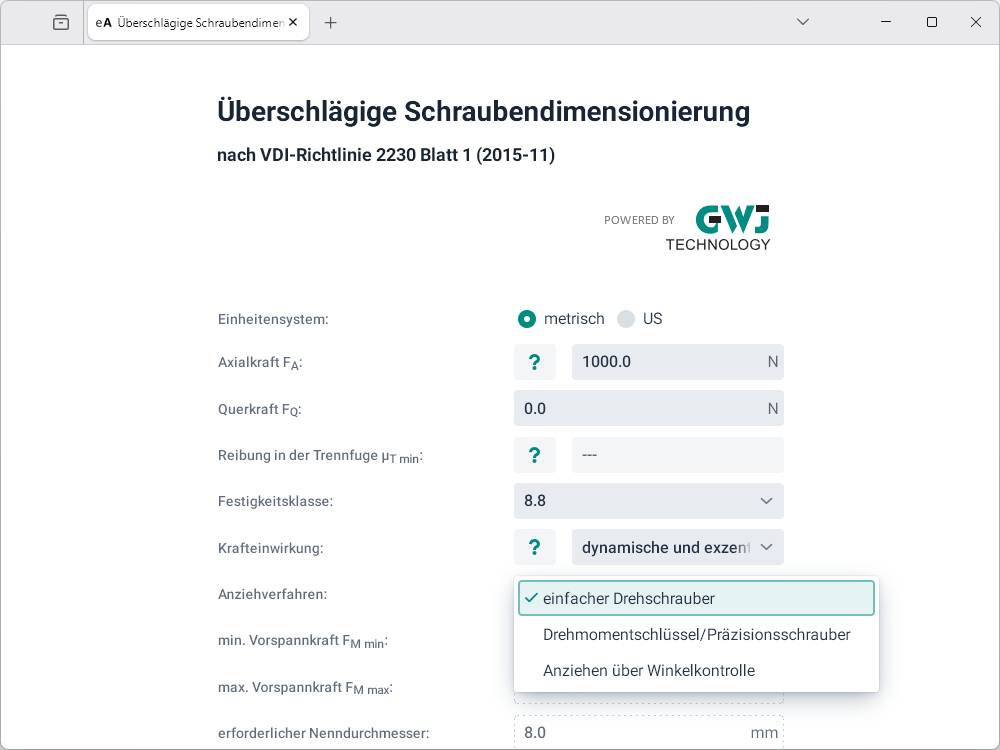This screenshot has width=1000, height=750.
Task: Select metrisch unit system
Action: 527,319
